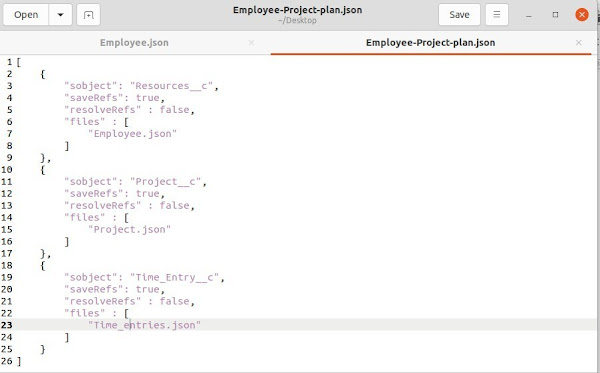Click the "Project__c" value text

point(166,182)
